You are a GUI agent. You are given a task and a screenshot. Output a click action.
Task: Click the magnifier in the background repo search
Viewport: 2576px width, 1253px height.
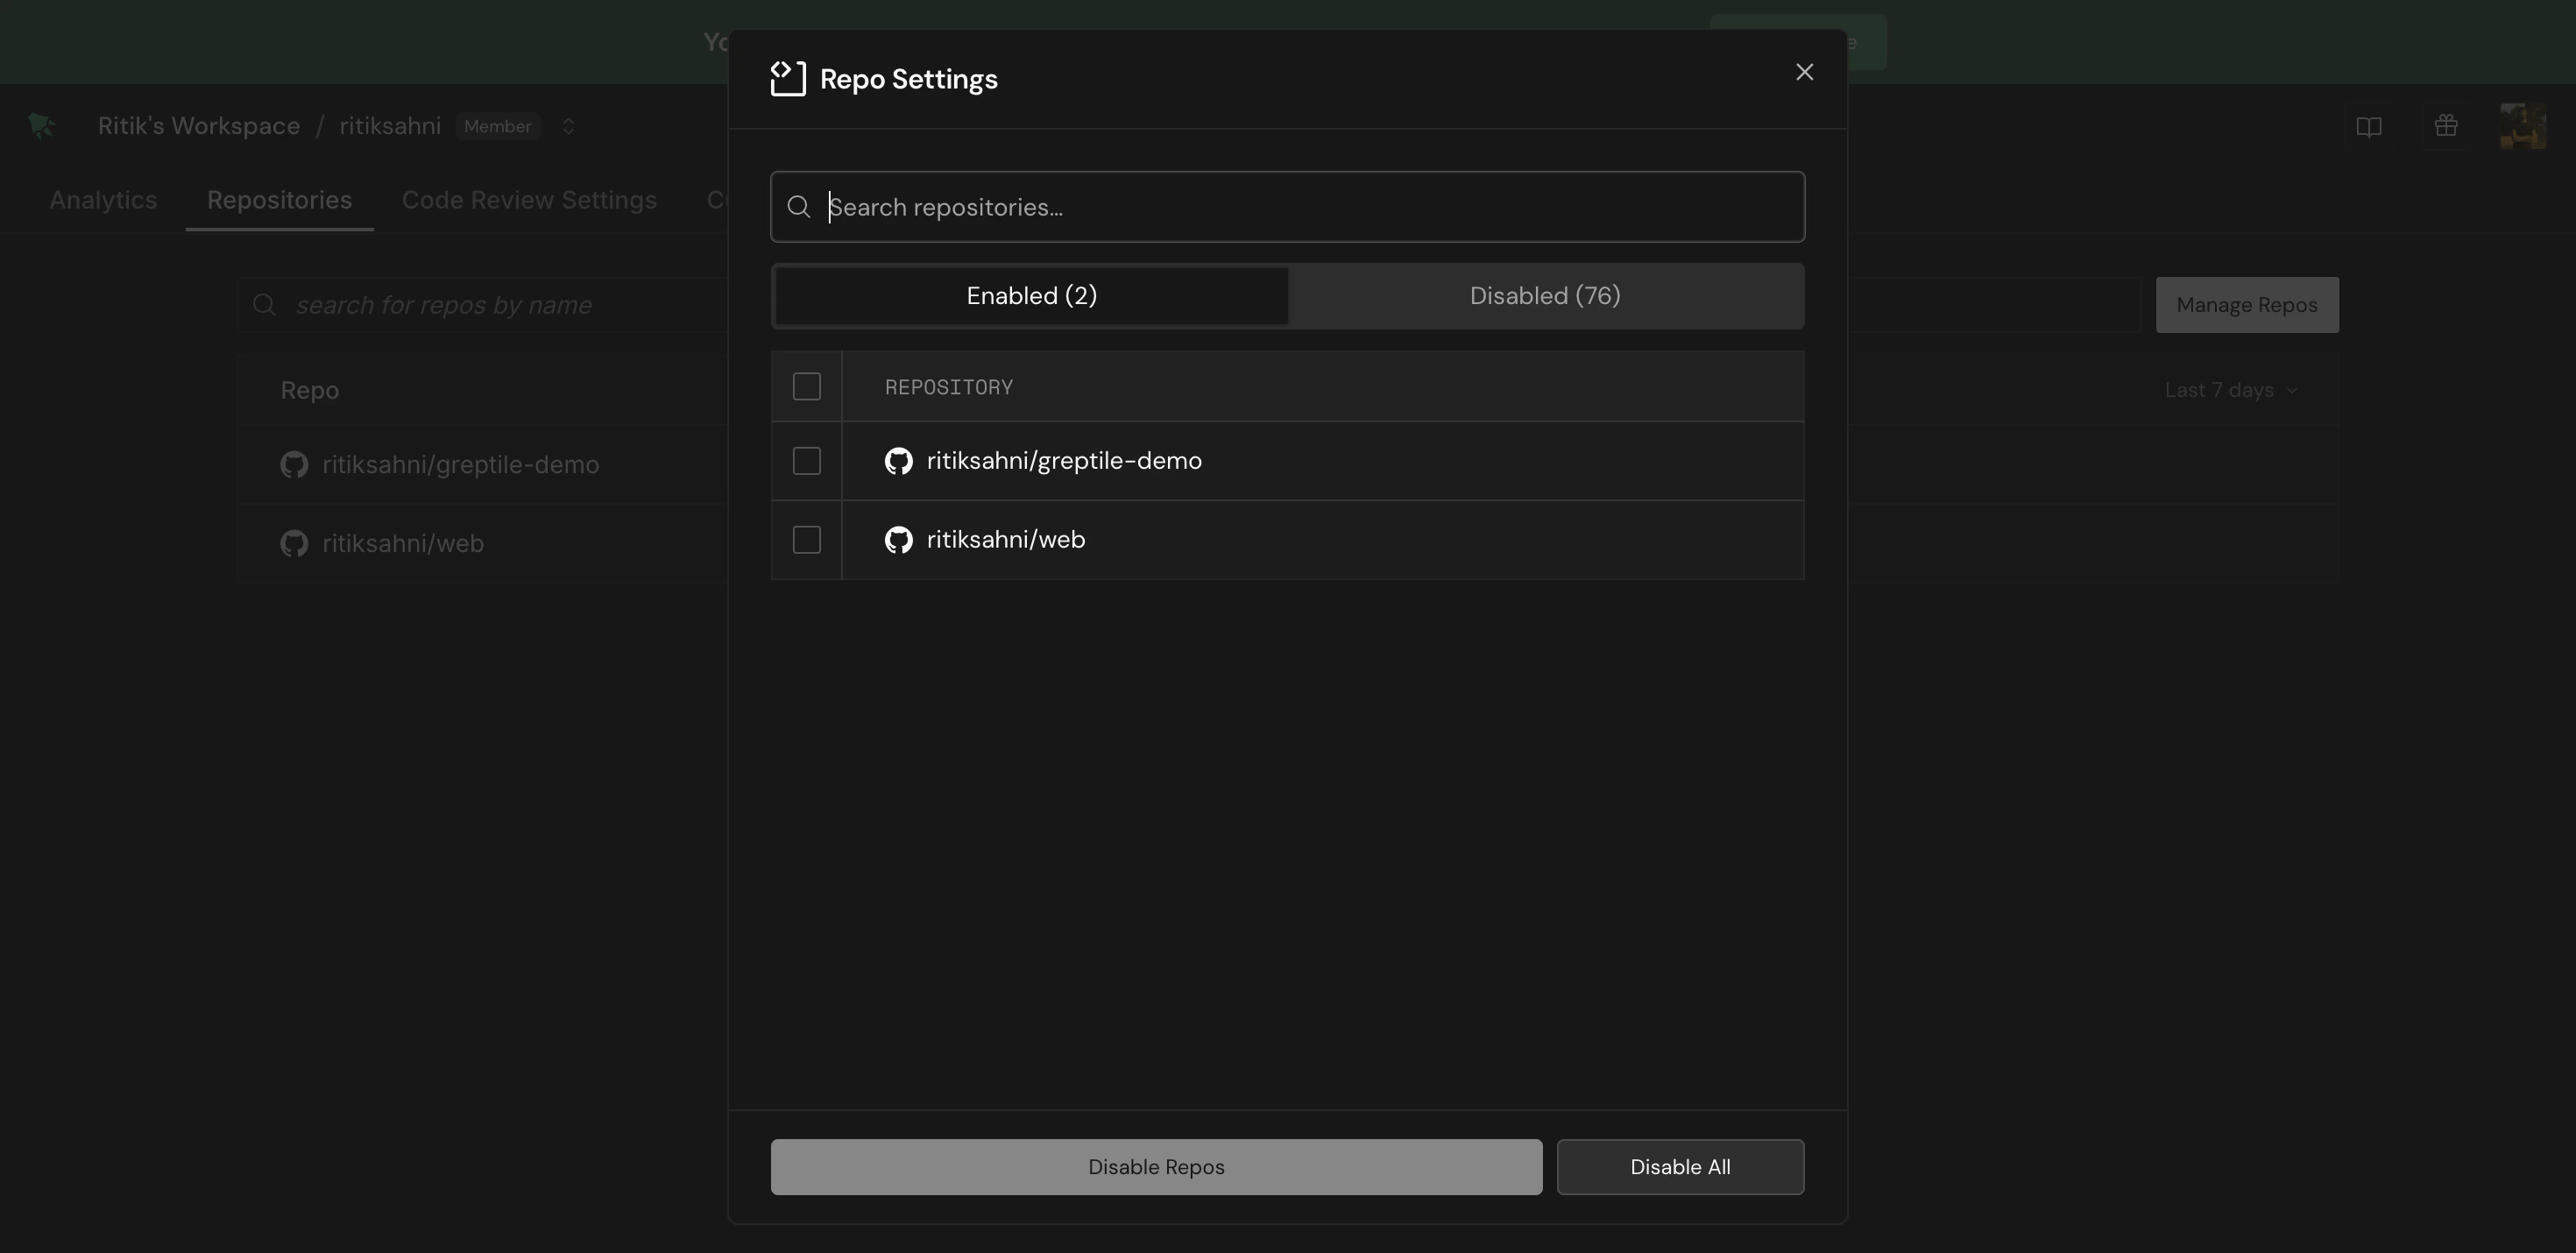(264, 304)
